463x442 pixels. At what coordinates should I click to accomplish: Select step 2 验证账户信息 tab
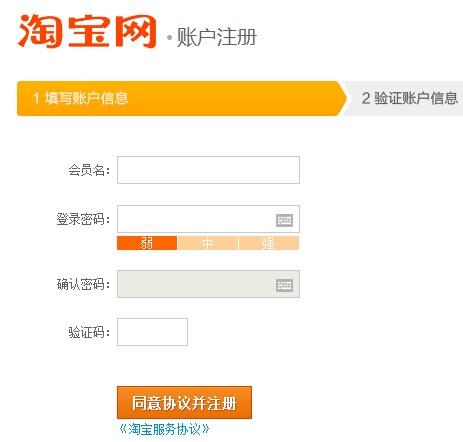point(403,98)
